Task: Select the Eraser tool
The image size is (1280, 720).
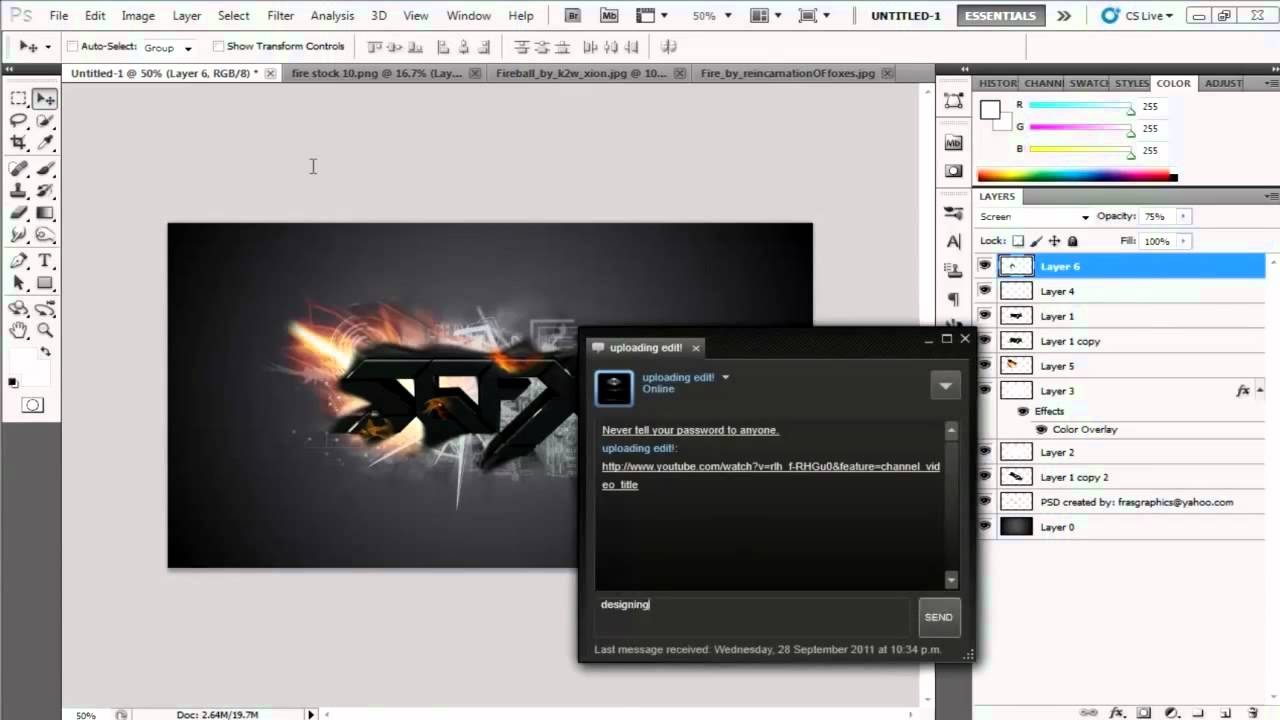Action: pyautogui.click(x=18, y=213)
